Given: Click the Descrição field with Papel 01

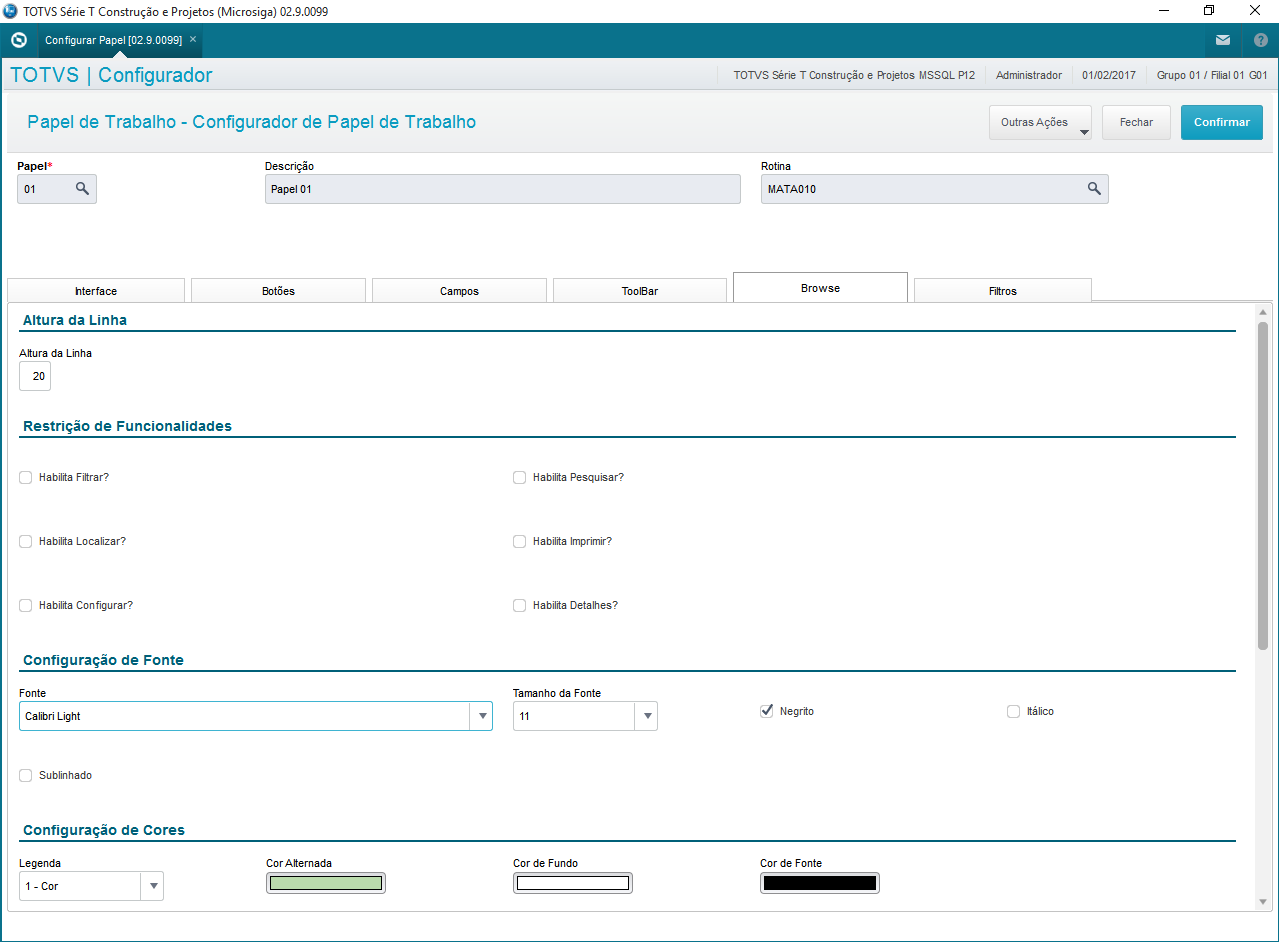Looking at the screenshot, I should (503, 189).
